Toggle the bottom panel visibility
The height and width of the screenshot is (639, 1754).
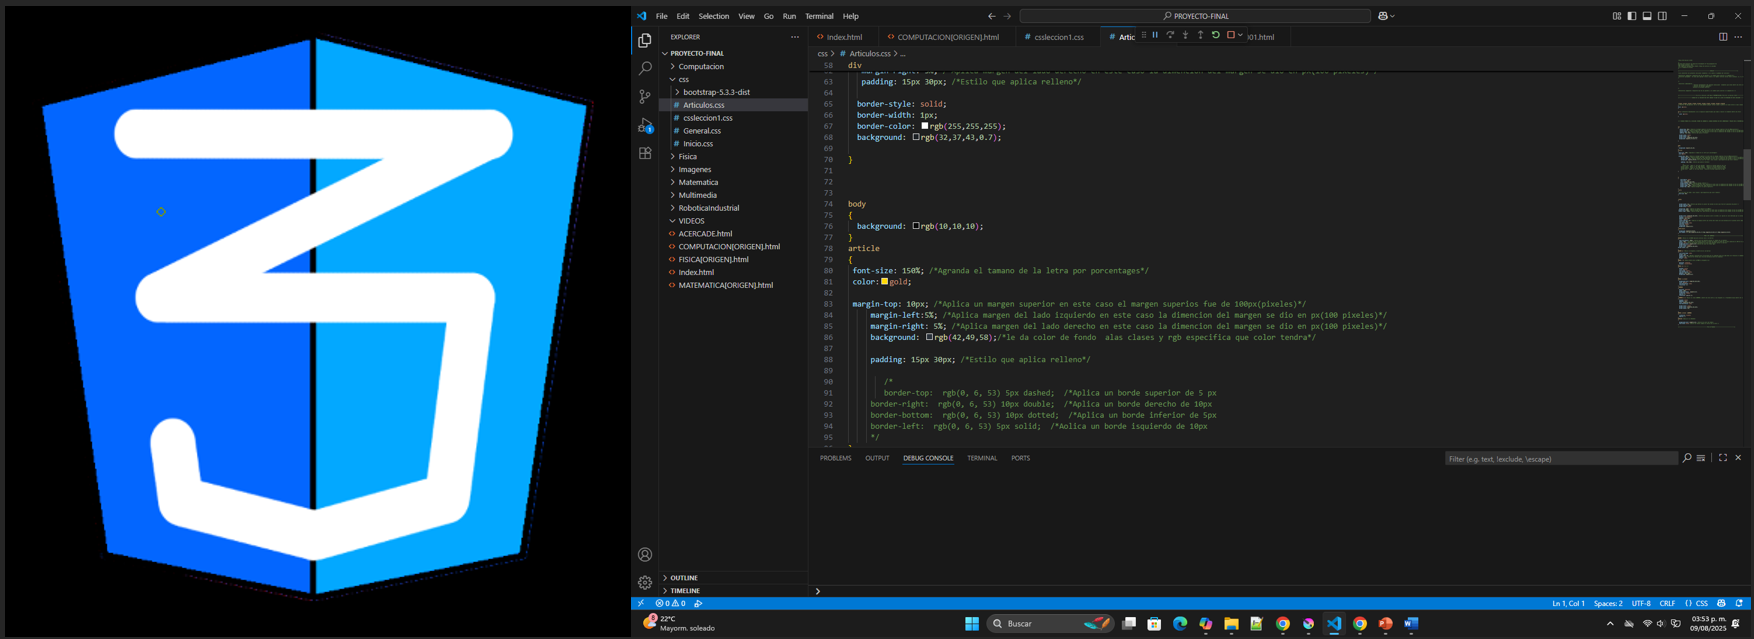point(1647,16)
